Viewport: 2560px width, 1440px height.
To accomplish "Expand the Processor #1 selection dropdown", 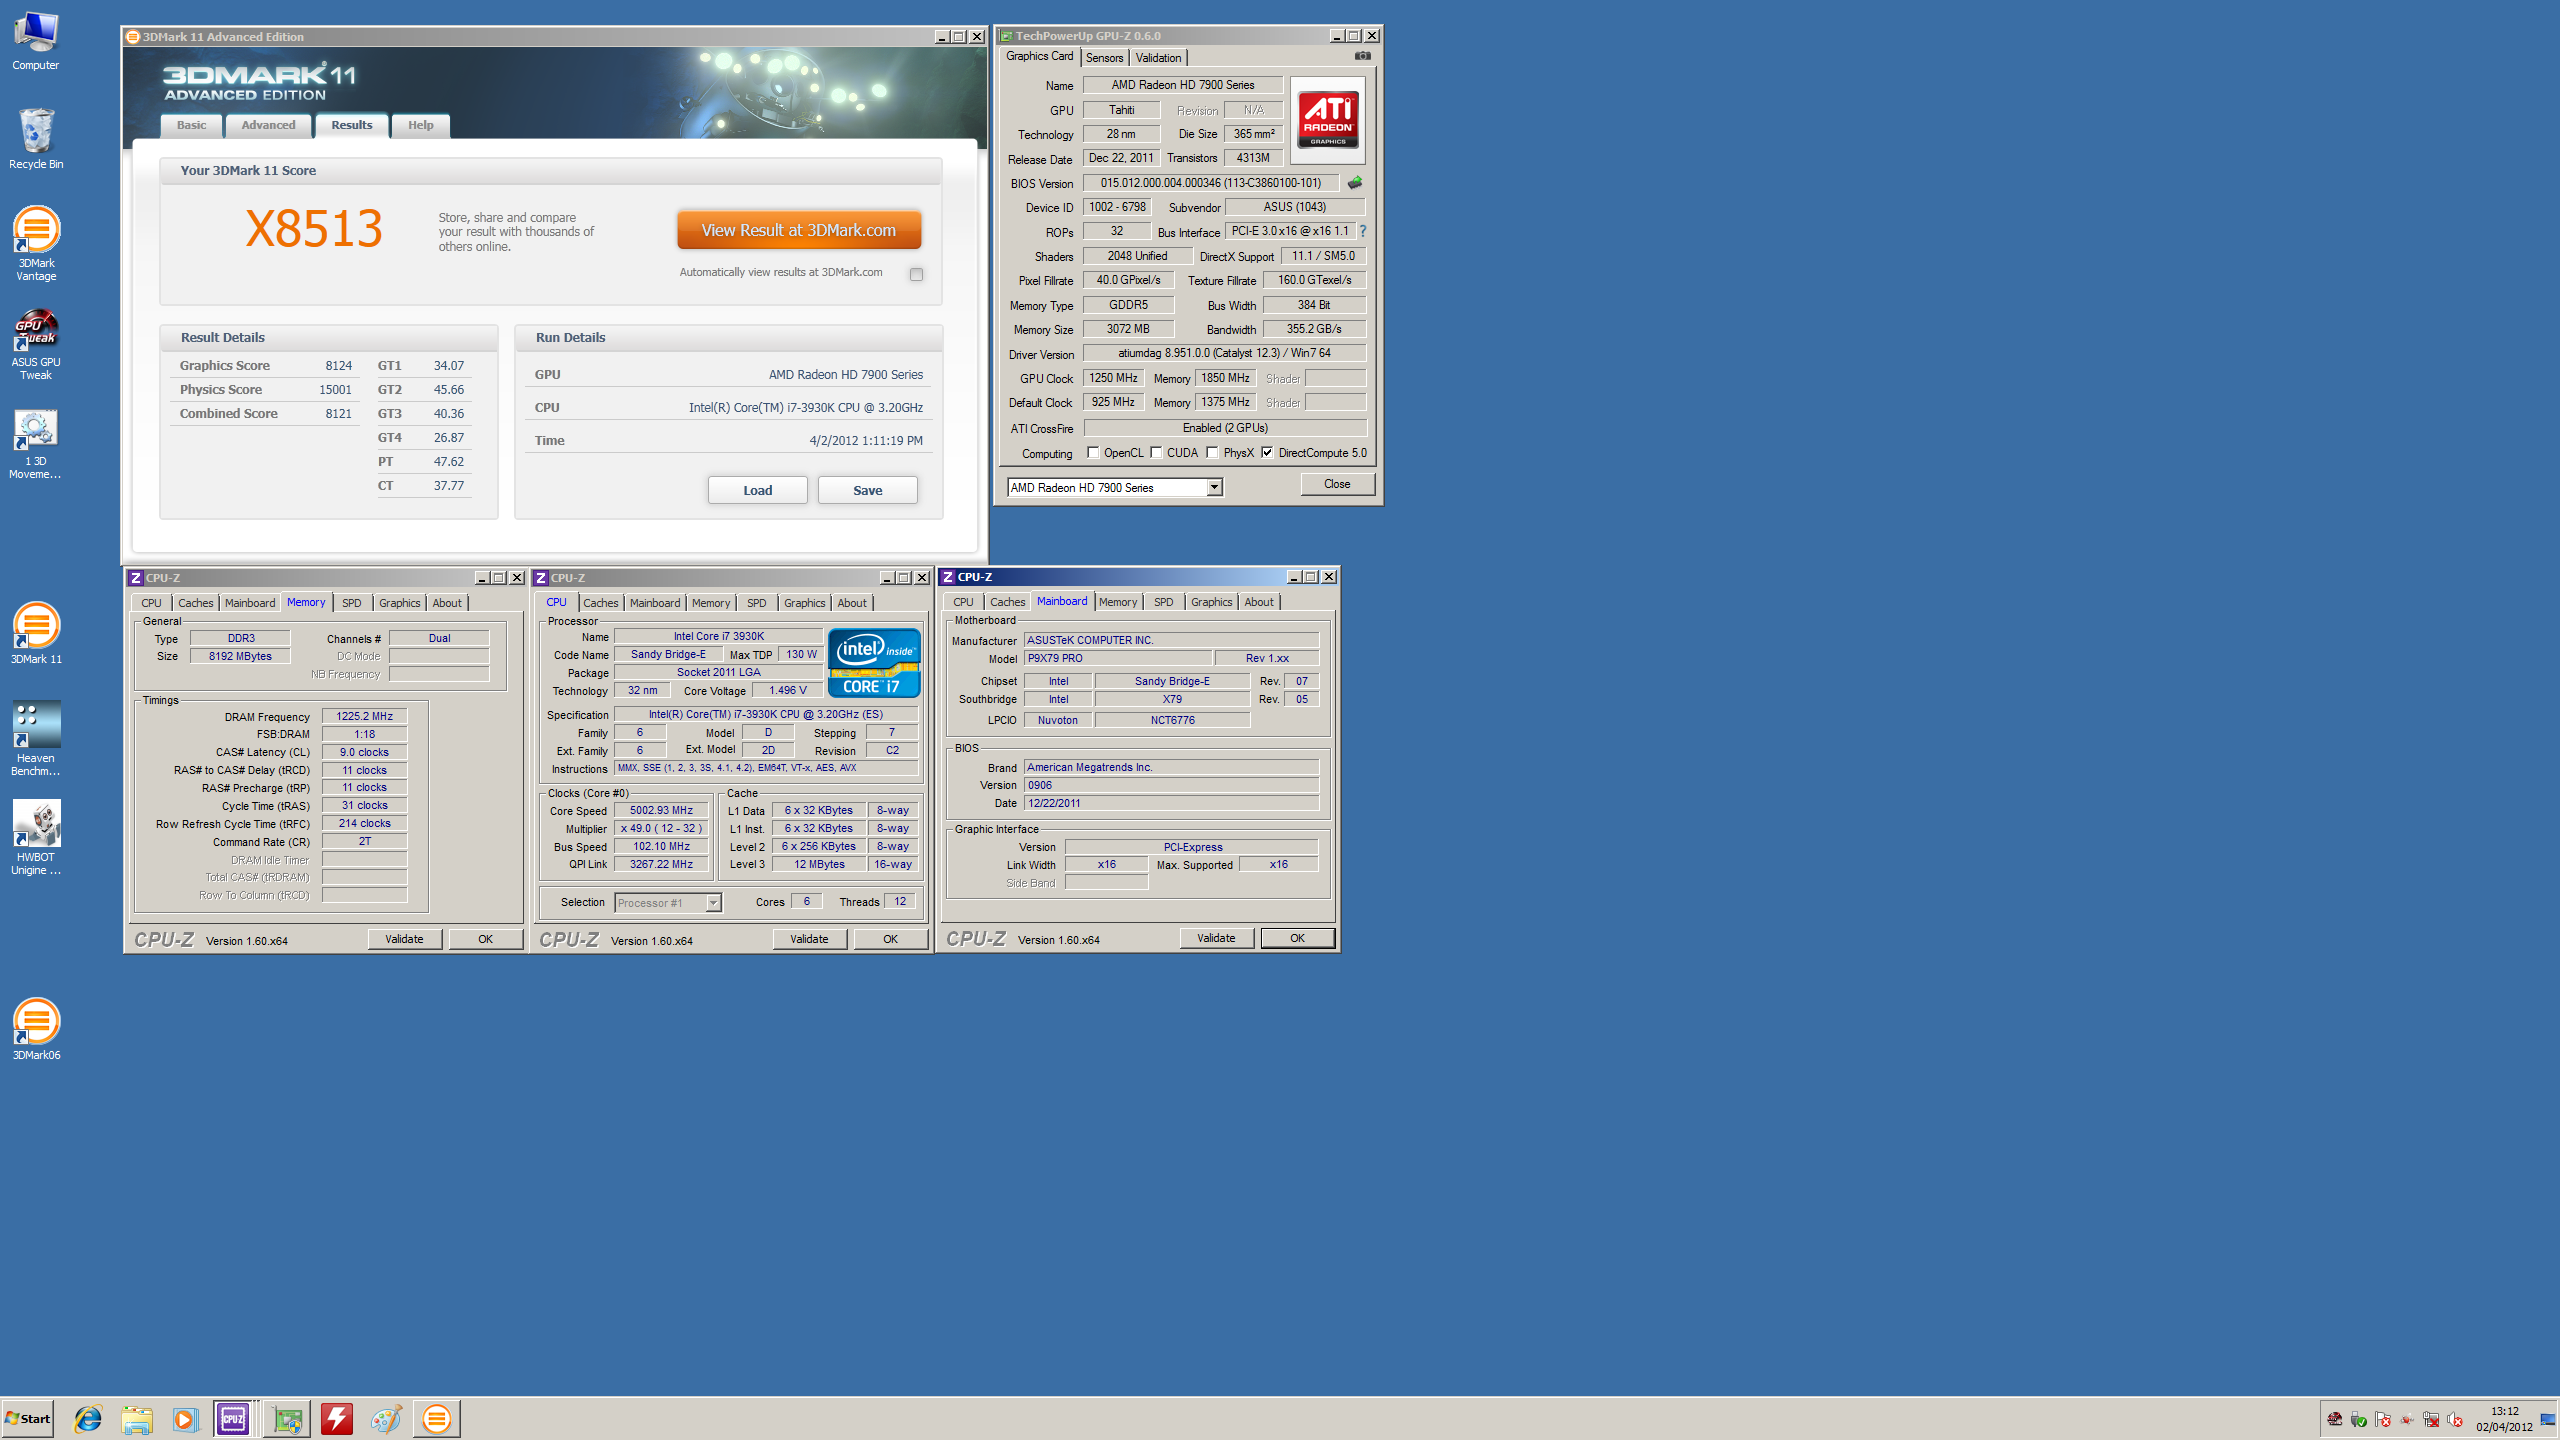I will [713, 903].
